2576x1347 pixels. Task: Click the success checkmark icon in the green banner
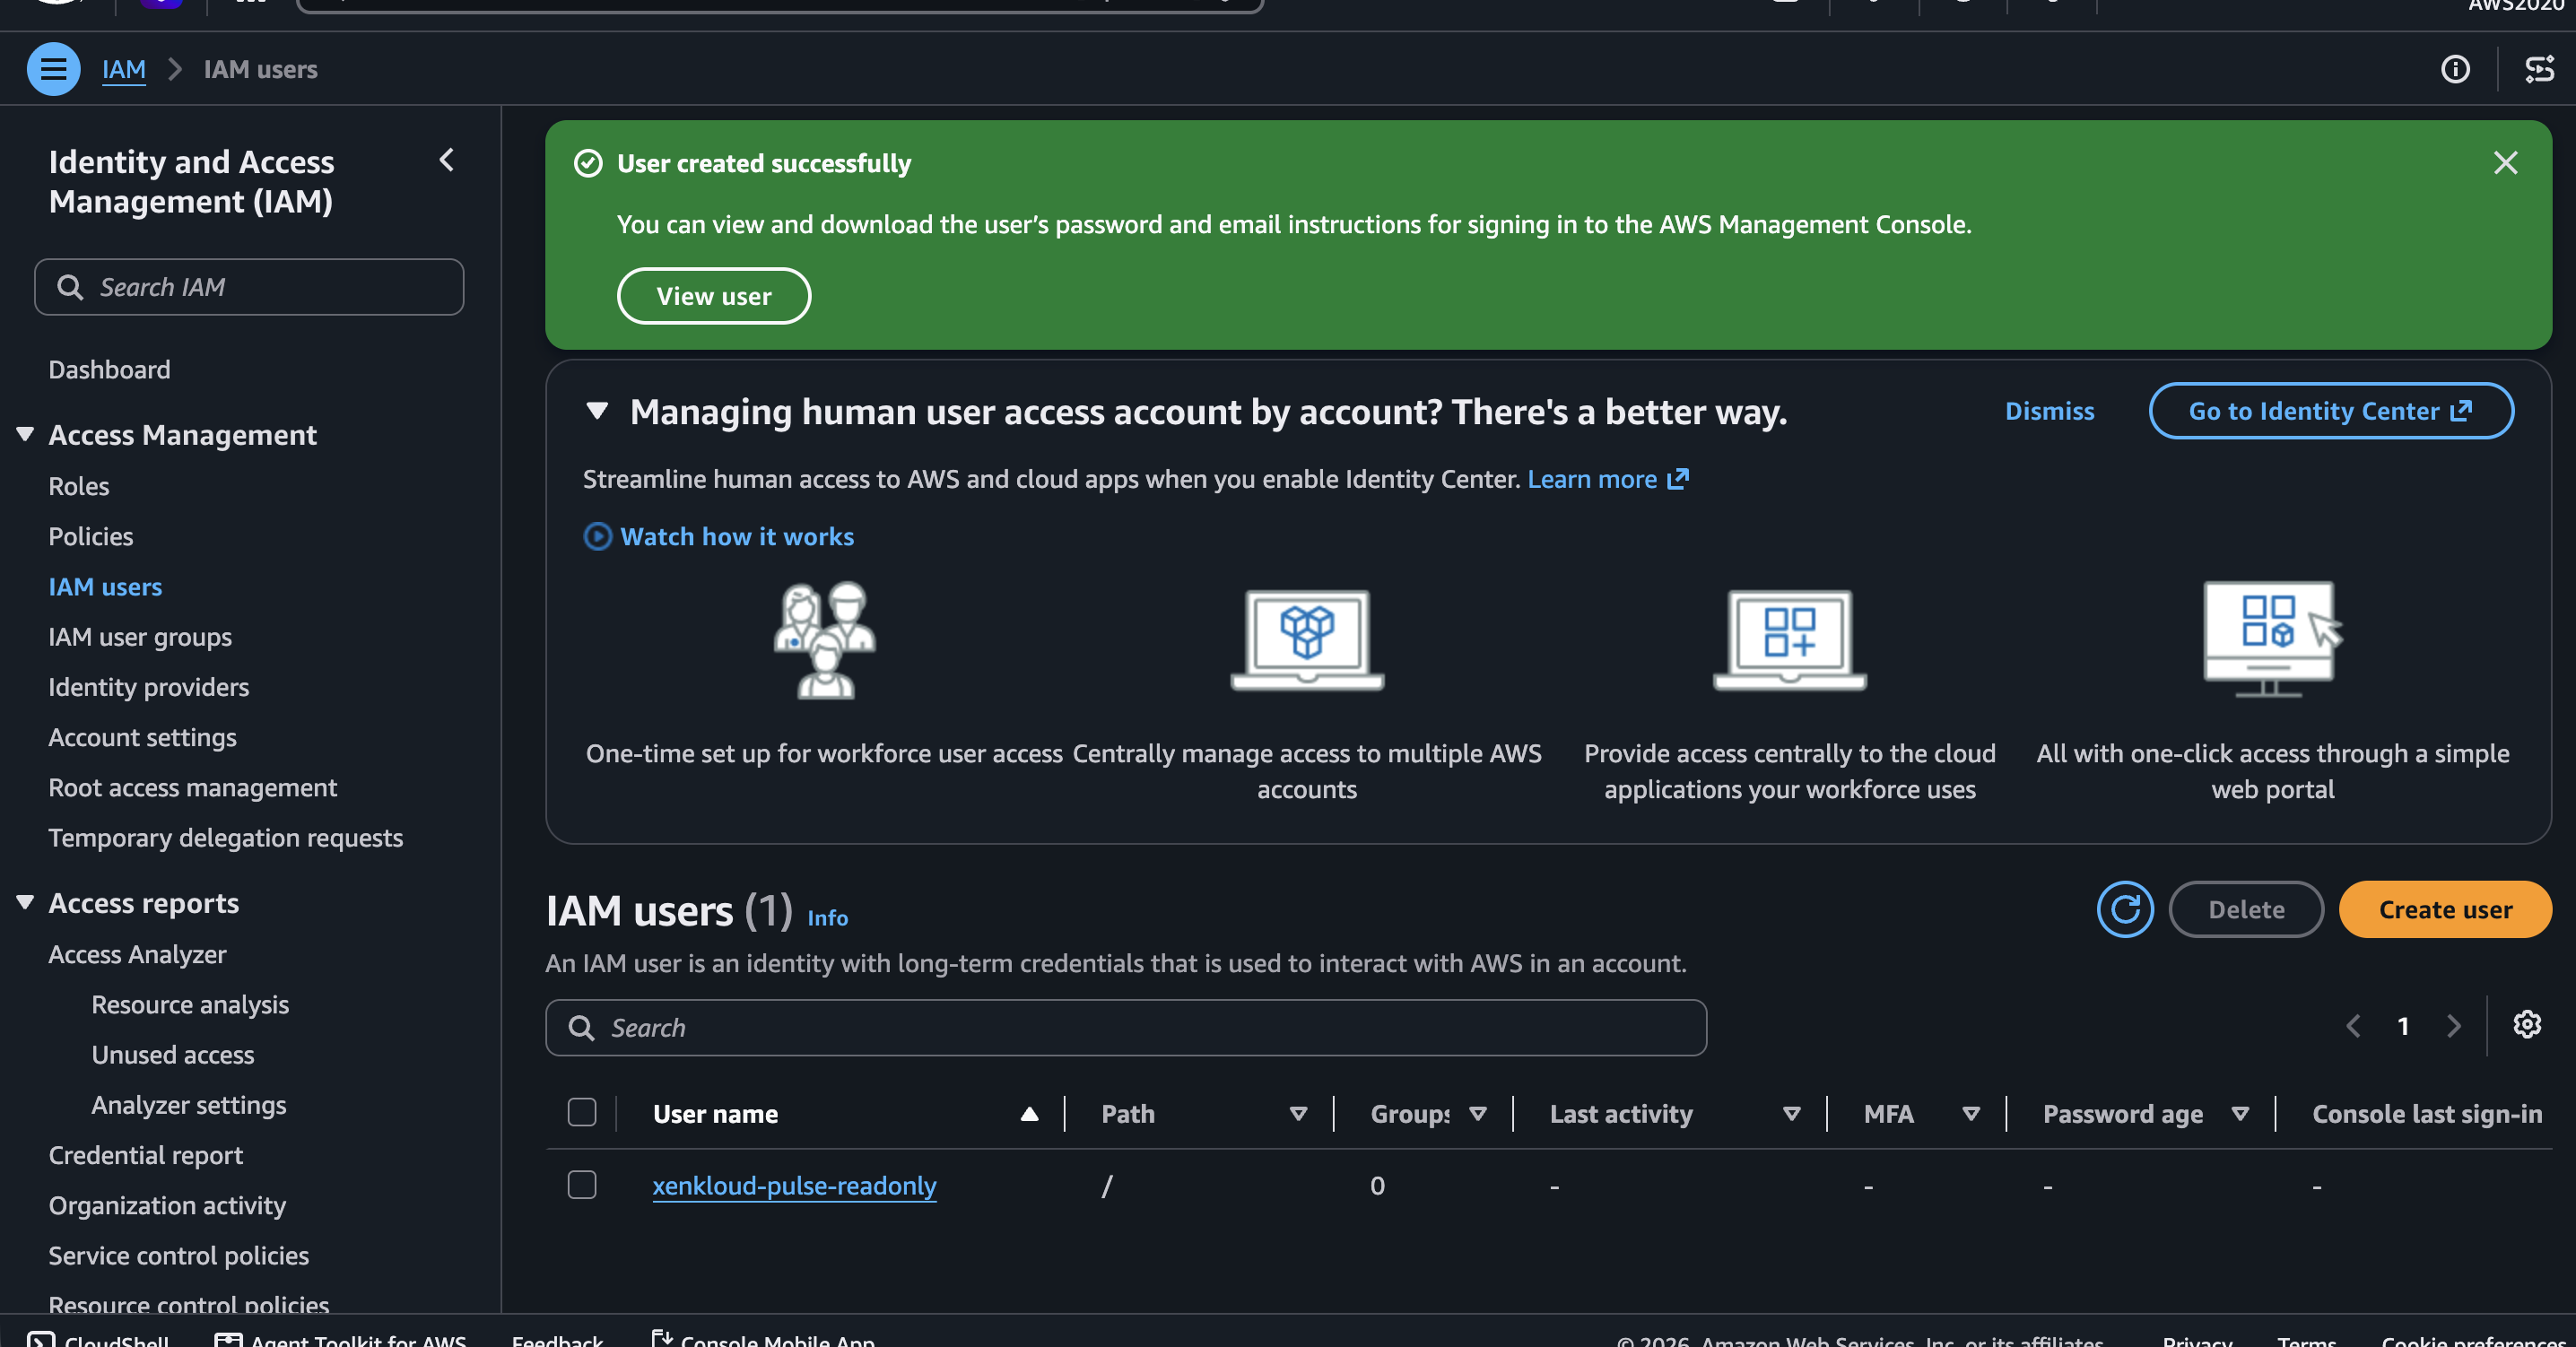pyautogui.click(x=588, y=163)
